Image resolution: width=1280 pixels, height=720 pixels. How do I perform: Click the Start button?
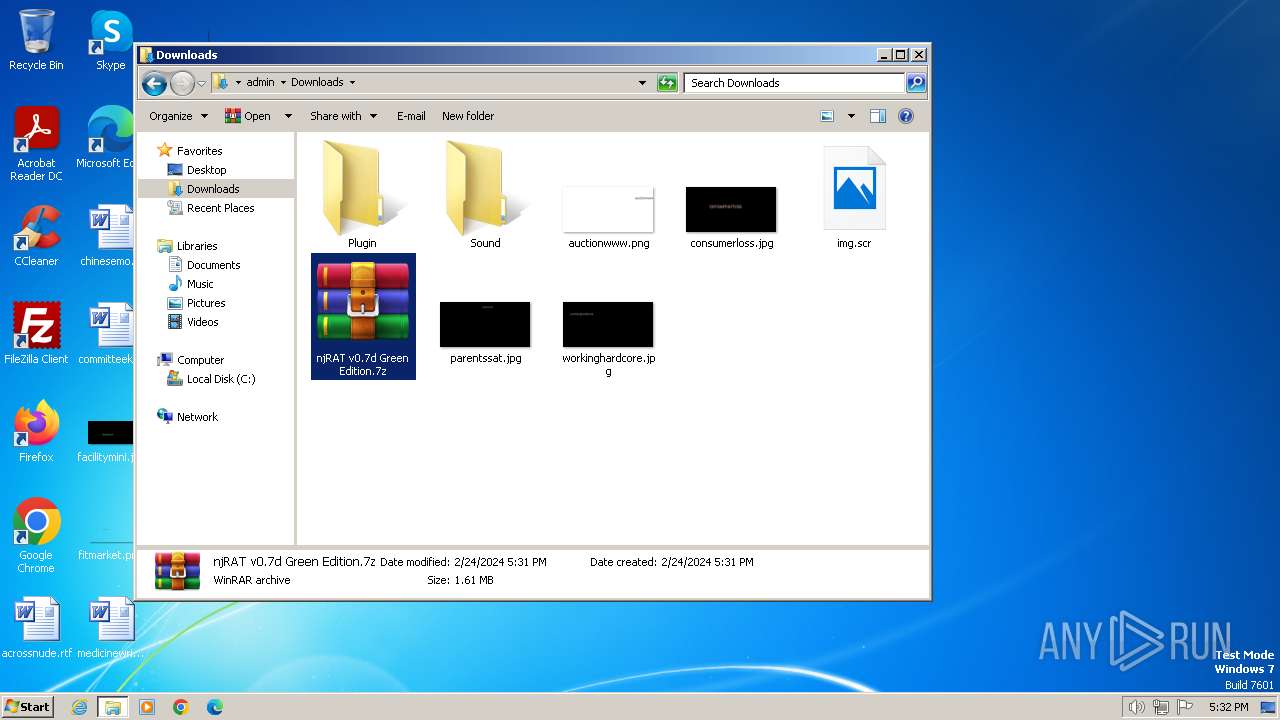[28, 706]
